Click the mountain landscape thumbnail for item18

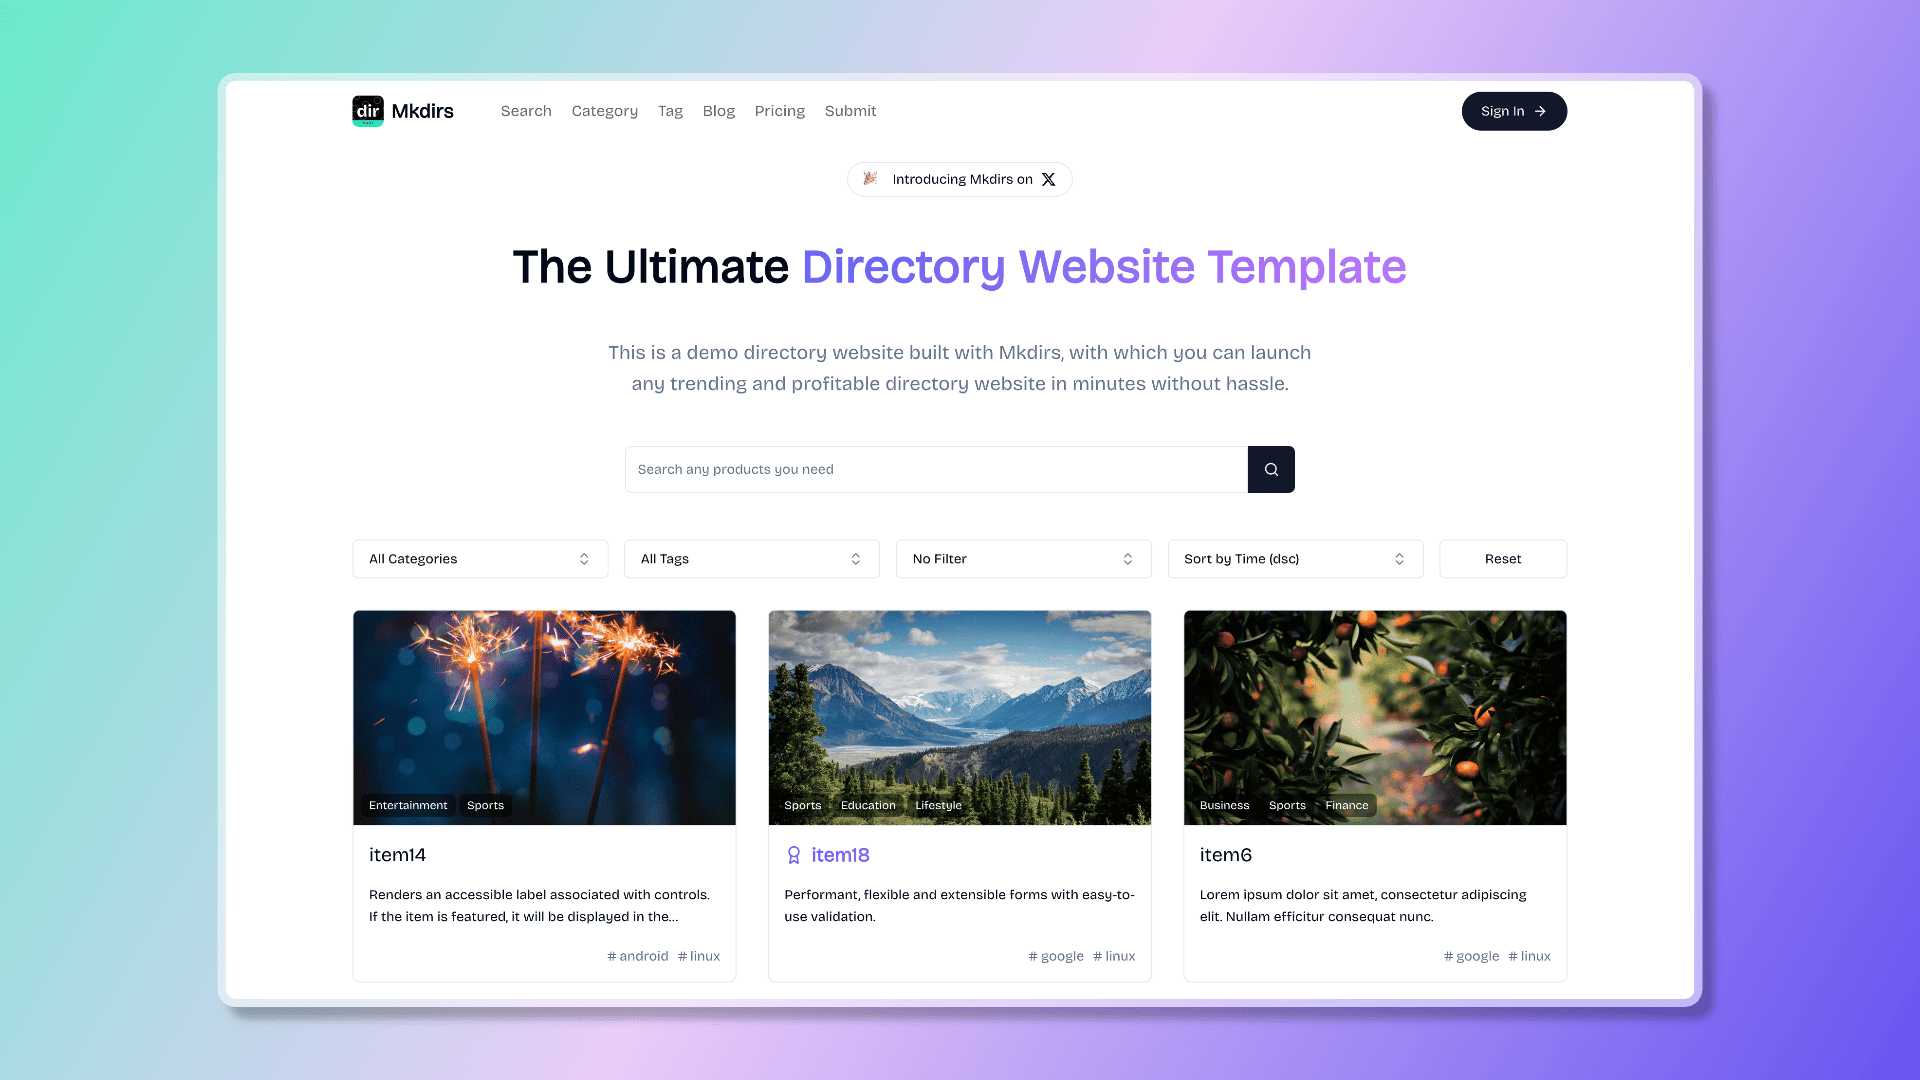(x=959, y=716)
